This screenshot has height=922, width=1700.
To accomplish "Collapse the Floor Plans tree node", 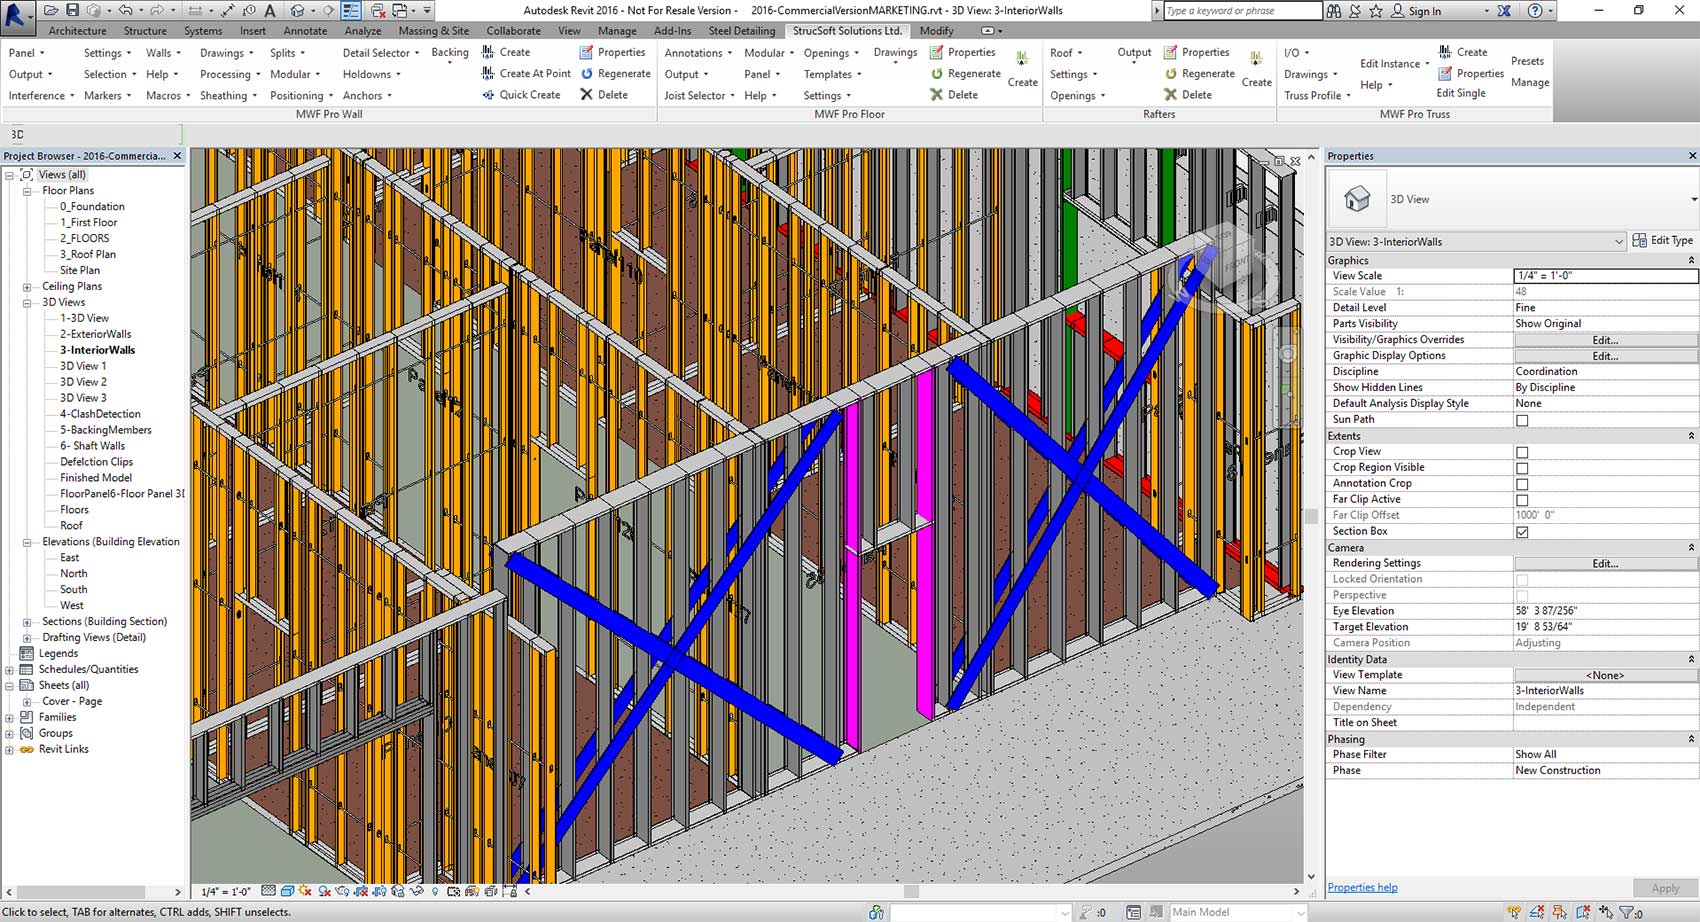I will pos(27,191).
